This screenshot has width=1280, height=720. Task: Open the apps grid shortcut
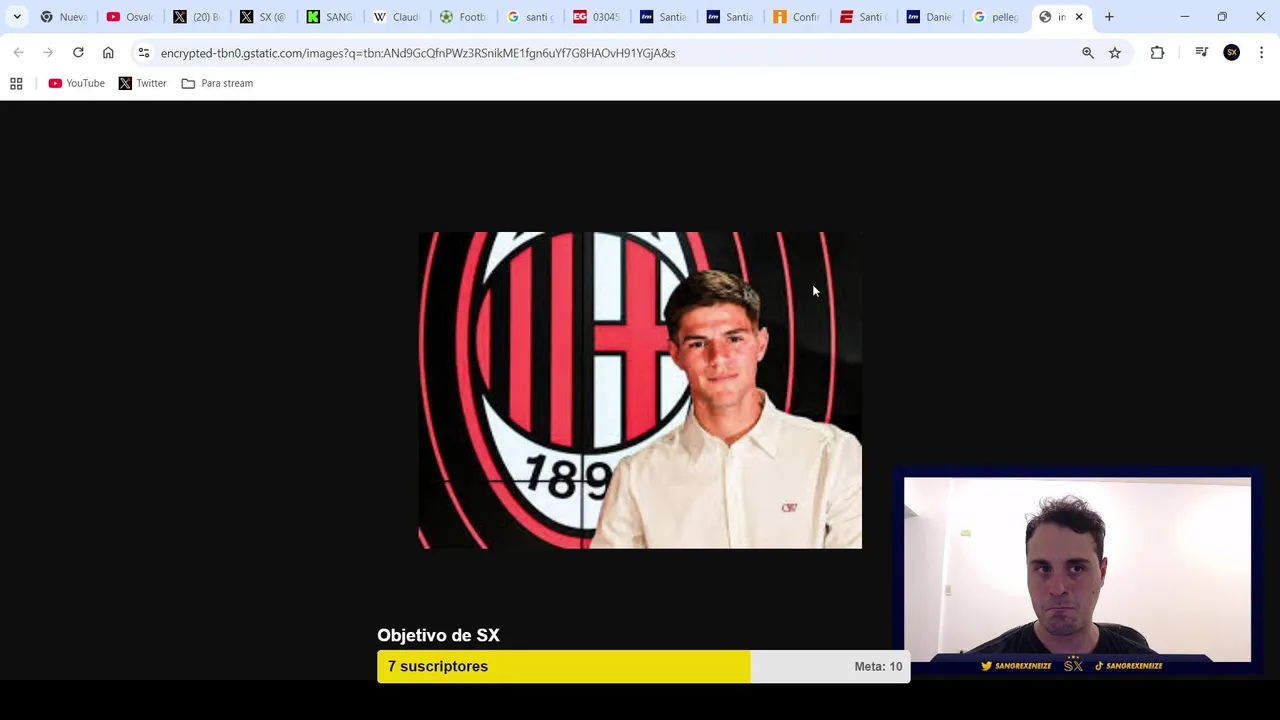point(16,83)
